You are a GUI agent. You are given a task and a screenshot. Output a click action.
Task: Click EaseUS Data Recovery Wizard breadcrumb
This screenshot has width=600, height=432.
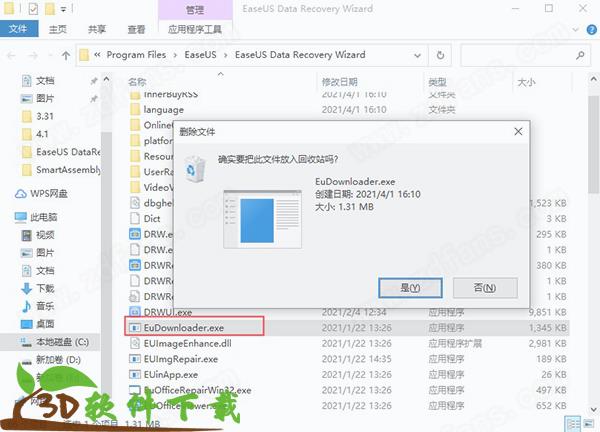[300, 55]
